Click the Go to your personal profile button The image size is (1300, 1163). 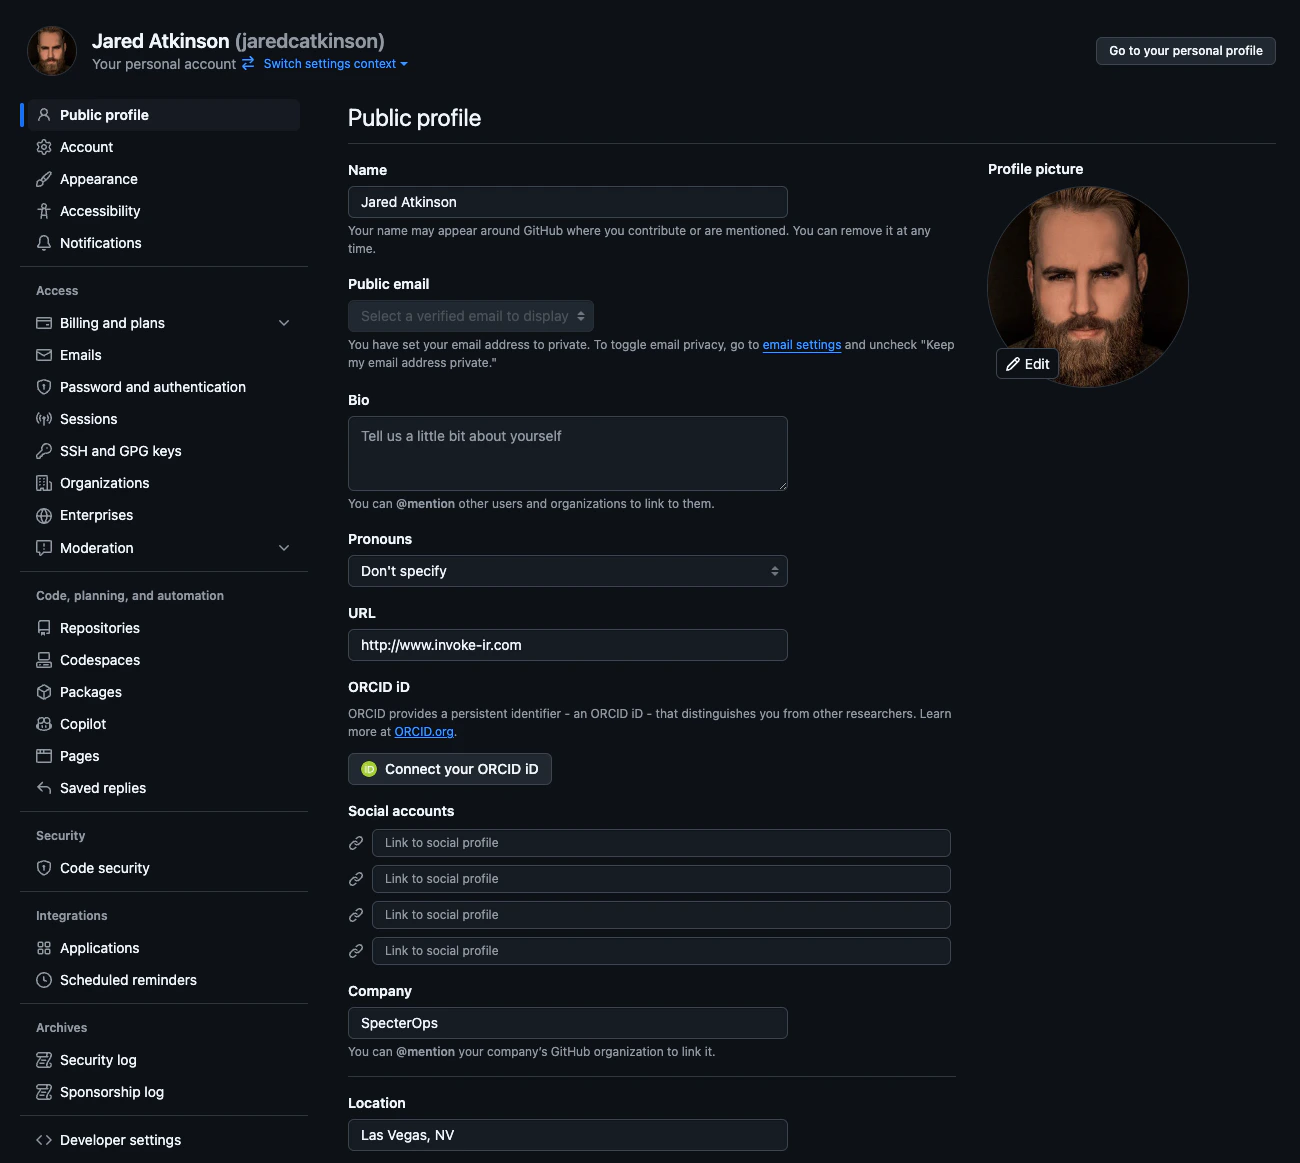click(1185, 50)
